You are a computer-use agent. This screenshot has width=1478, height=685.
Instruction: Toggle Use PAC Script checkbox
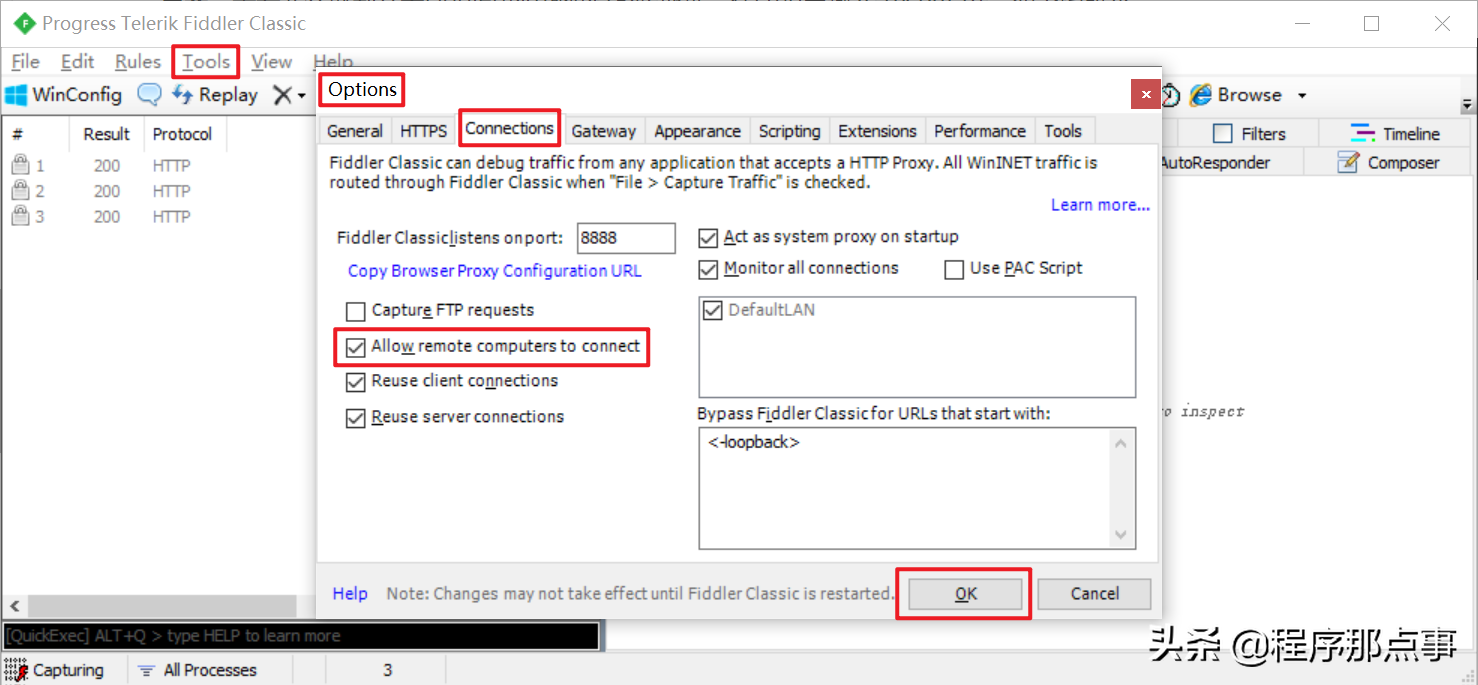[954, 269]
